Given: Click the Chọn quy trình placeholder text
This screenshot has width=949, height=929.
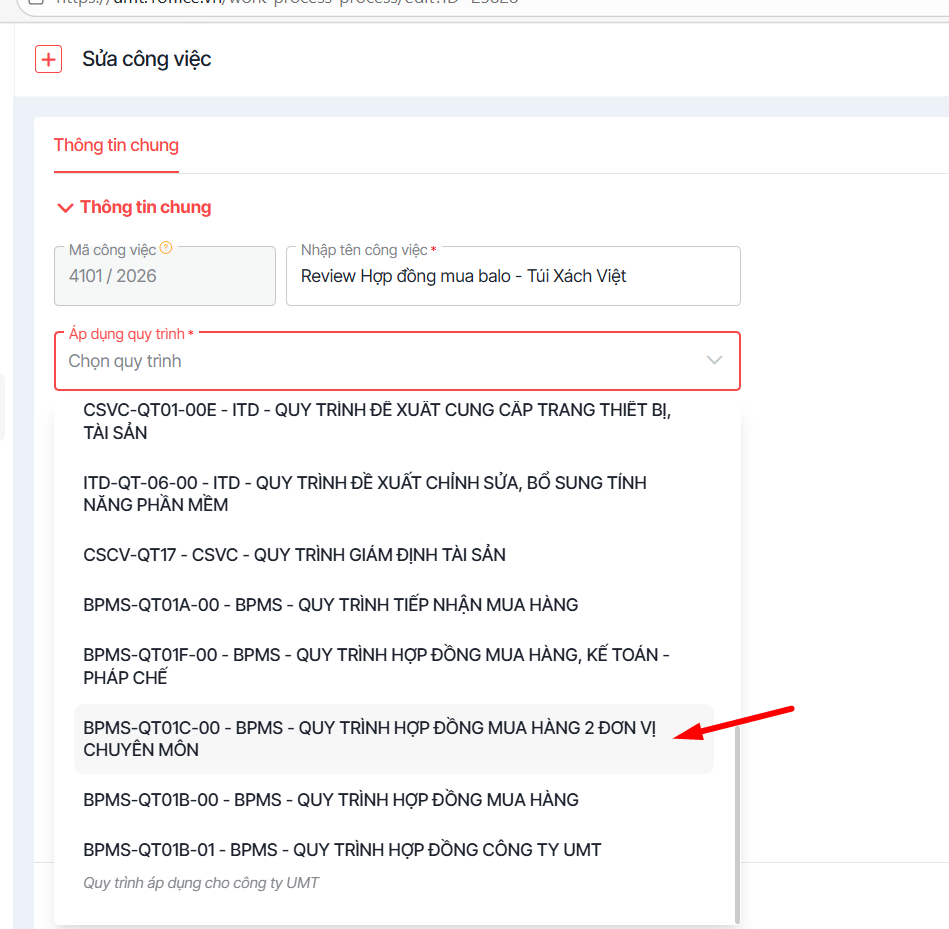Looking at the screenshot, I should pos(125,362).
